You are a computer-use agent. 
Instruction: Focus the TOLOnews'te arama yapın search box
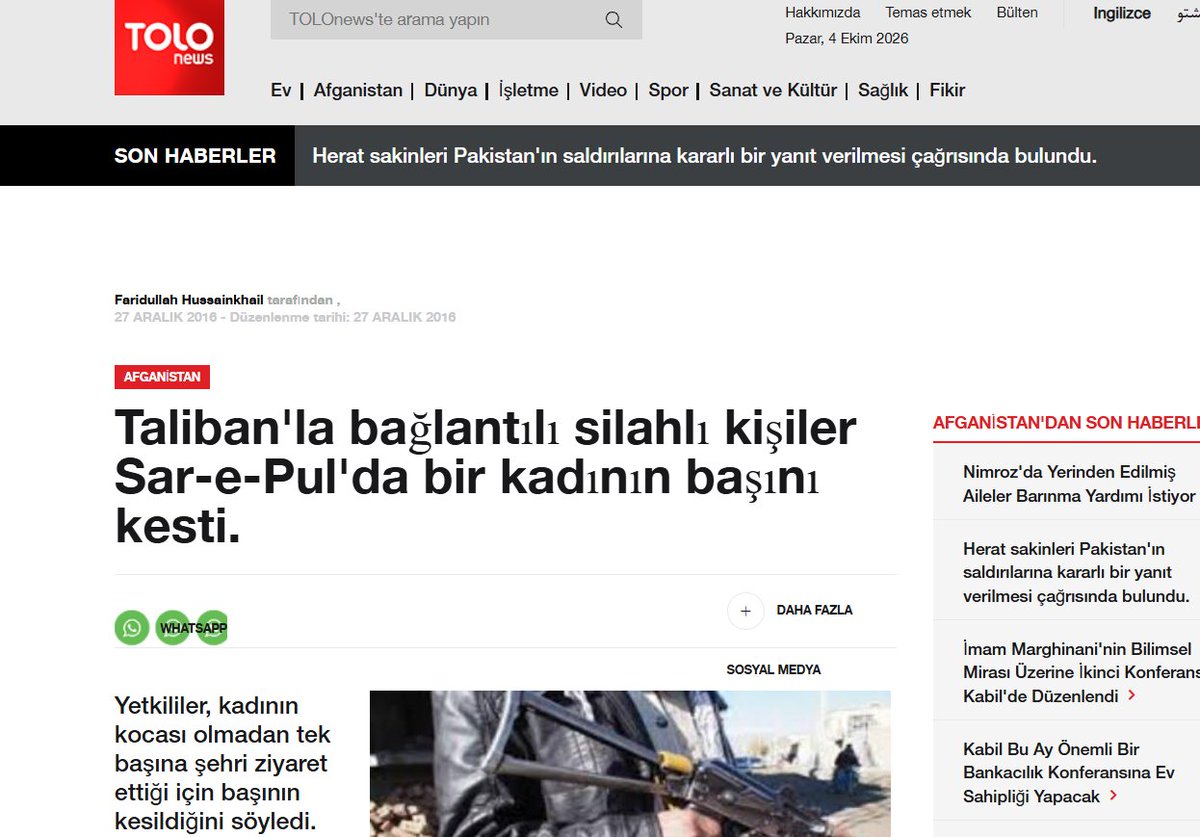456,20
